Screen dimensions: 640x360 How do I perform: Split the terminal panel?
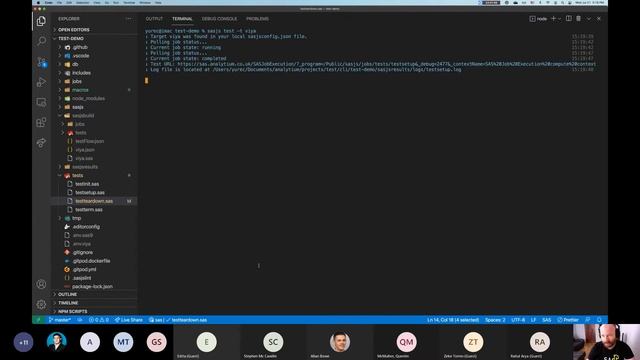click(569, 18)
